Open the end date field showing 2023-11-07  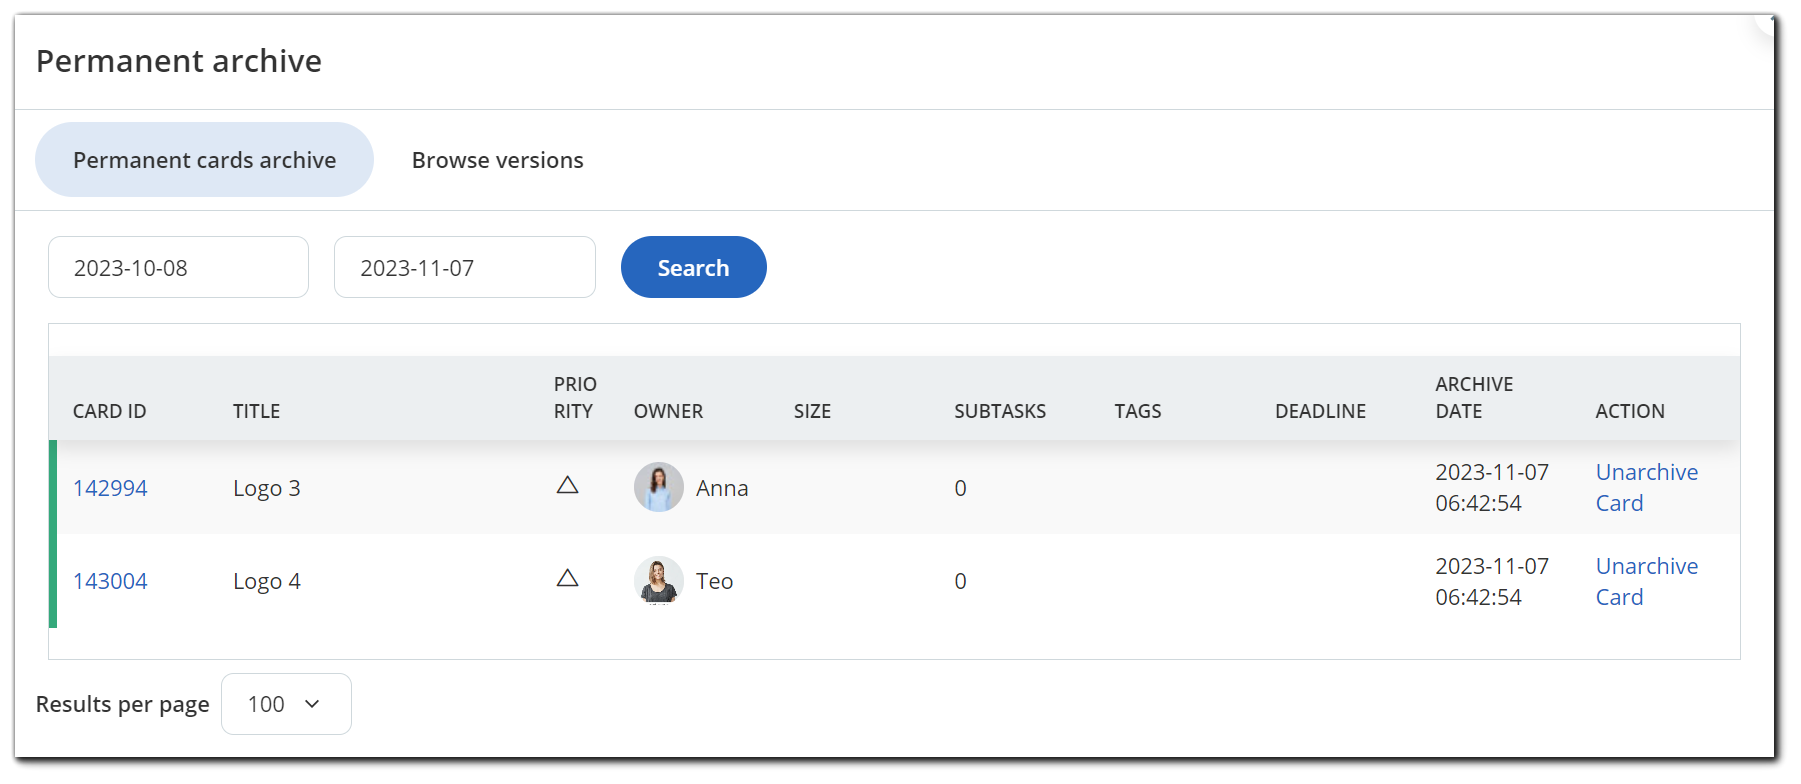click(x=464, y=267)
